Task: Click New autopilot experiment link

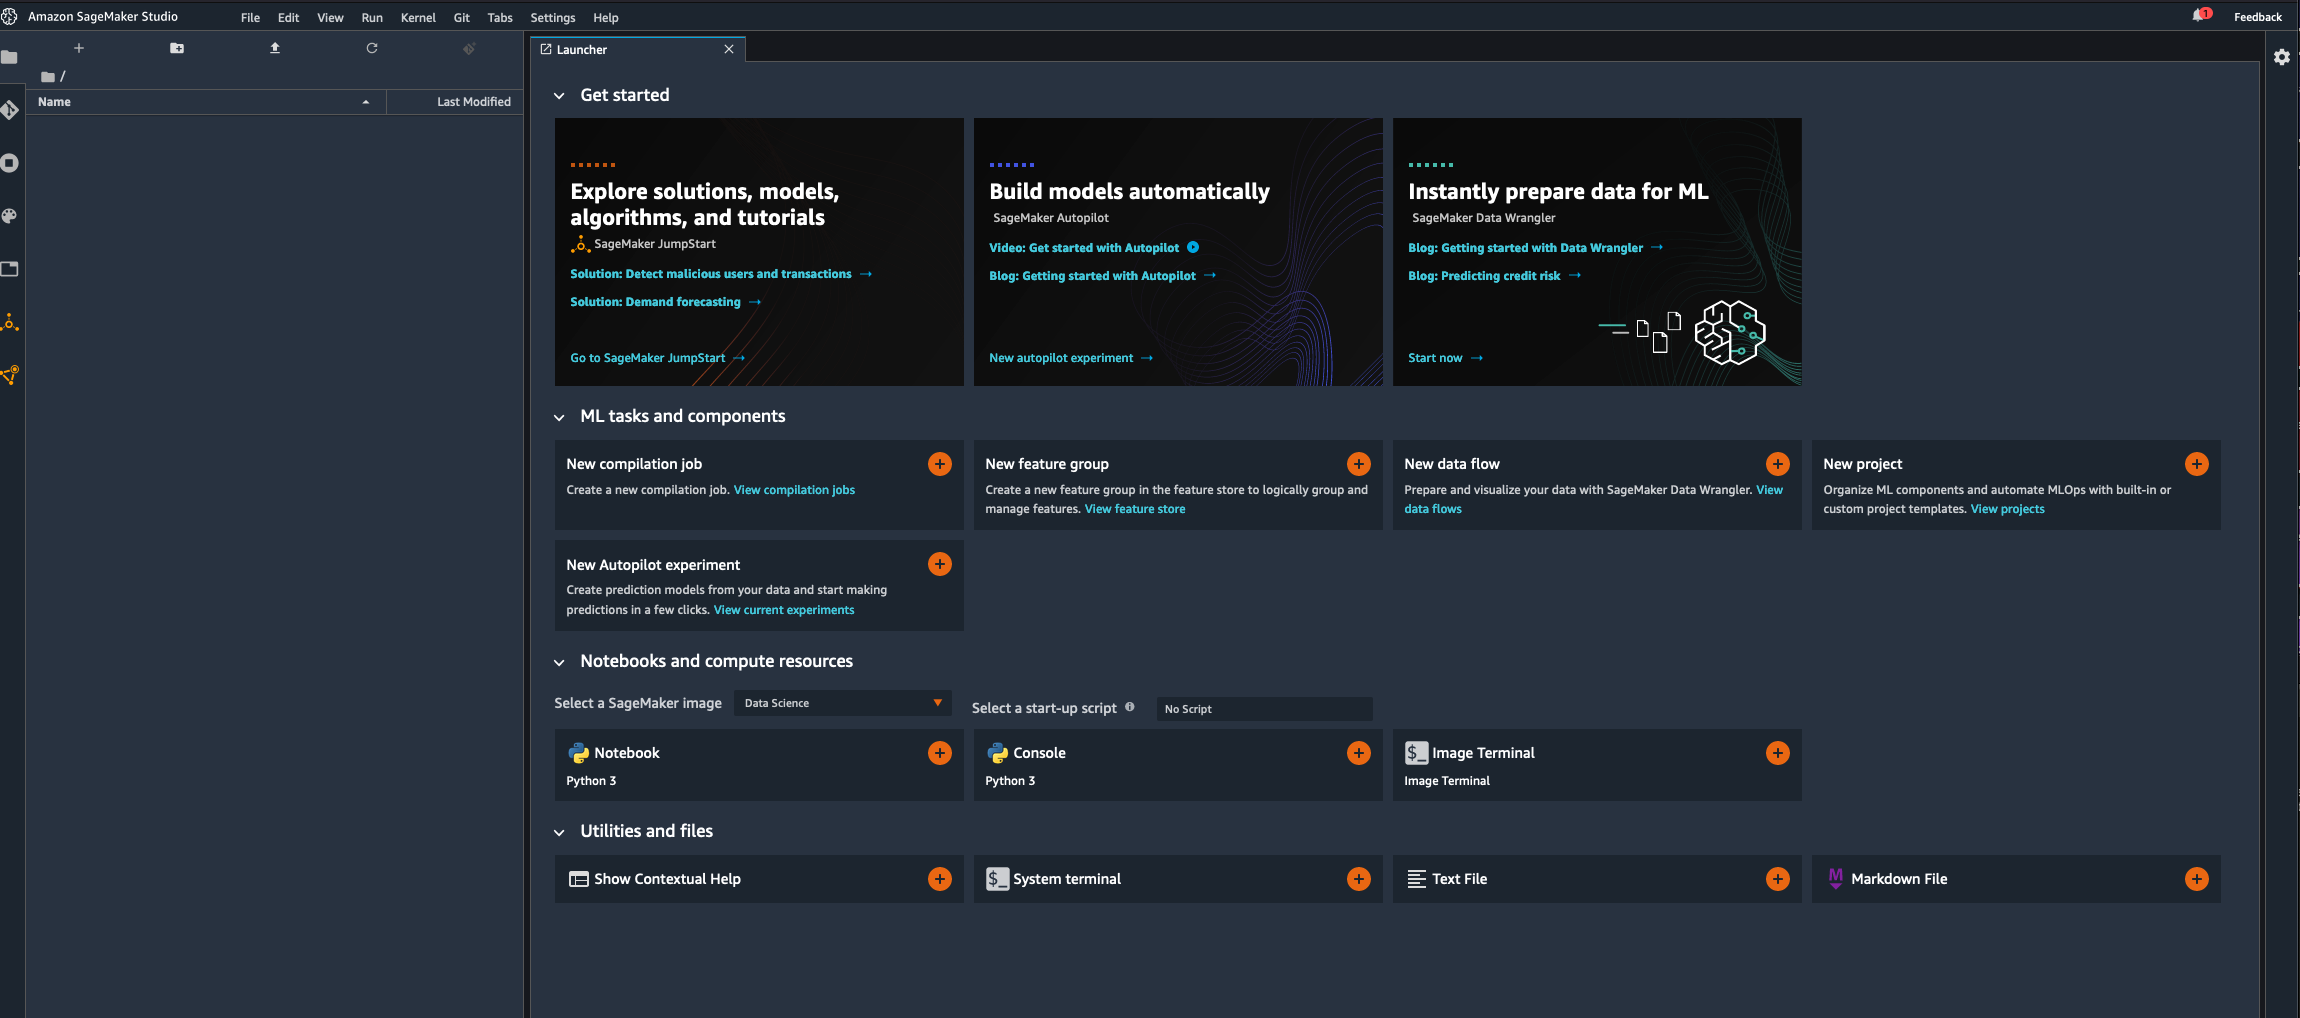Action: [x=1070, y=358]
